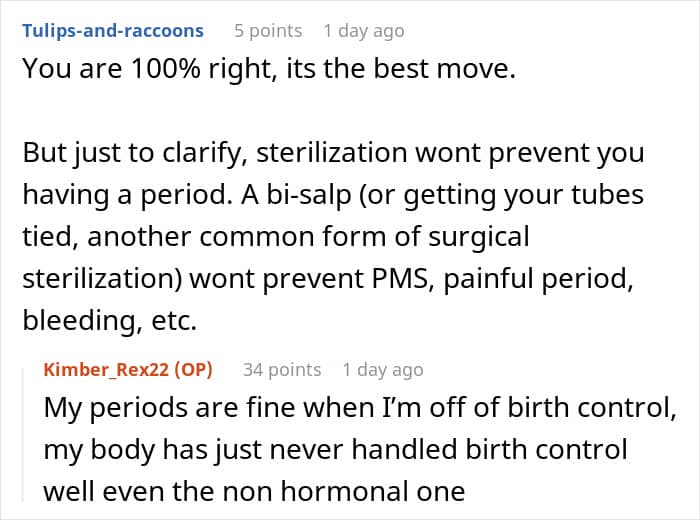
Task: Open the Tulips-and-raccoons user profile
Action: pyautogui.click(x=112, y=30)
